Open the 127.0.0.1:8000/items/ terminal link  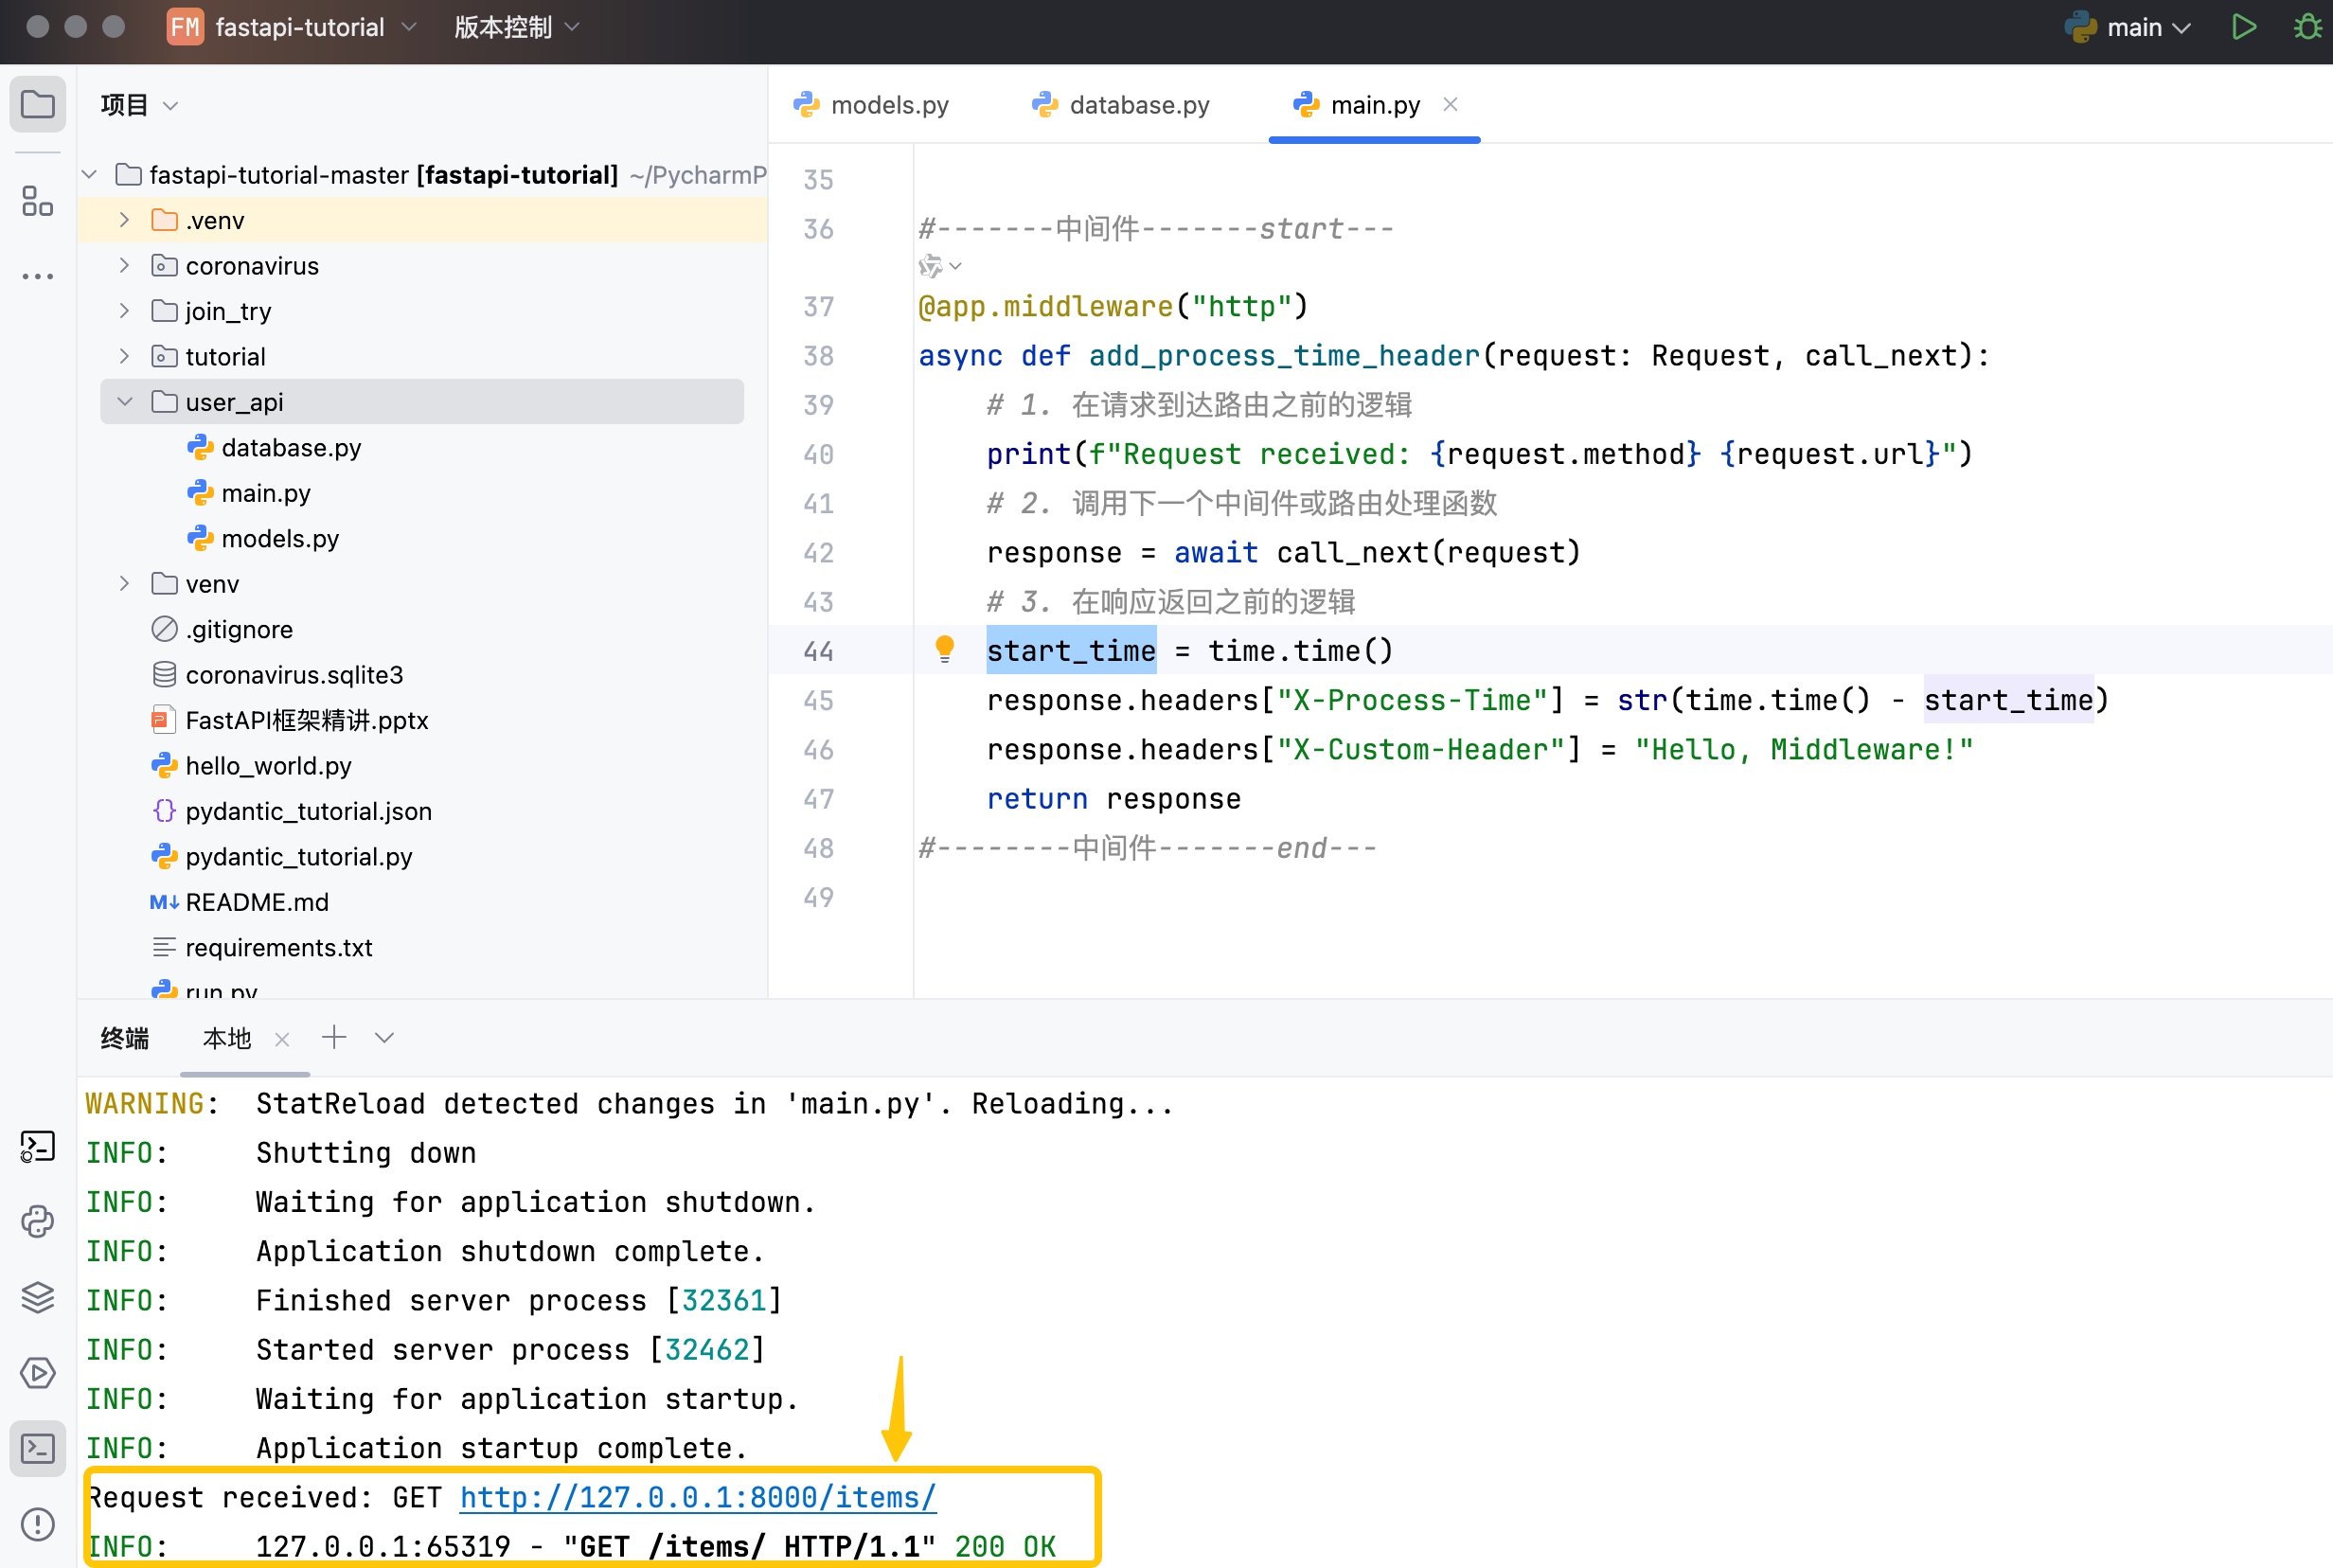click(x=697, y=1497)
